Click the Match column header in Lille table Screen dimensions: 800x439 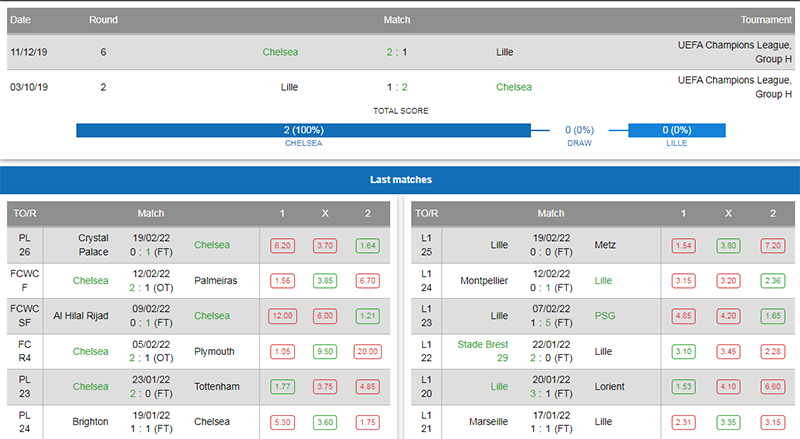tap(551, 213)
